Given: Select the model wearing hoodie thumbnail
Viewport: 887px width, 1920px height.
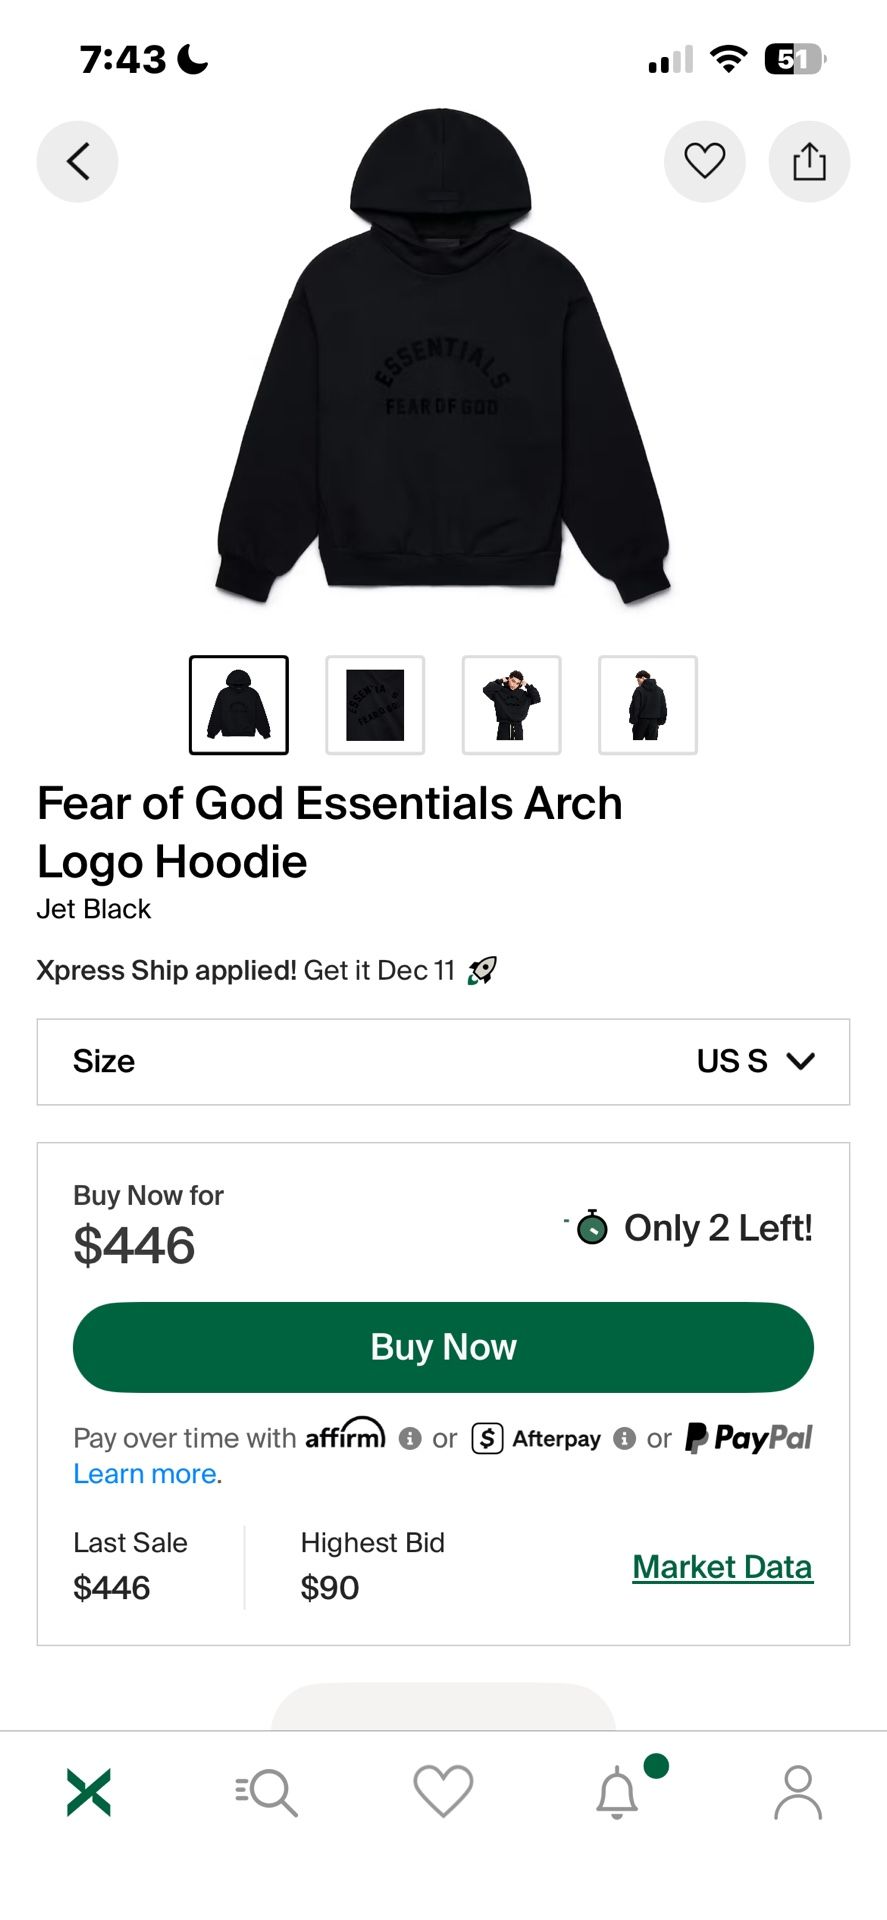Looking at the screenshot, I should [511, 704].
